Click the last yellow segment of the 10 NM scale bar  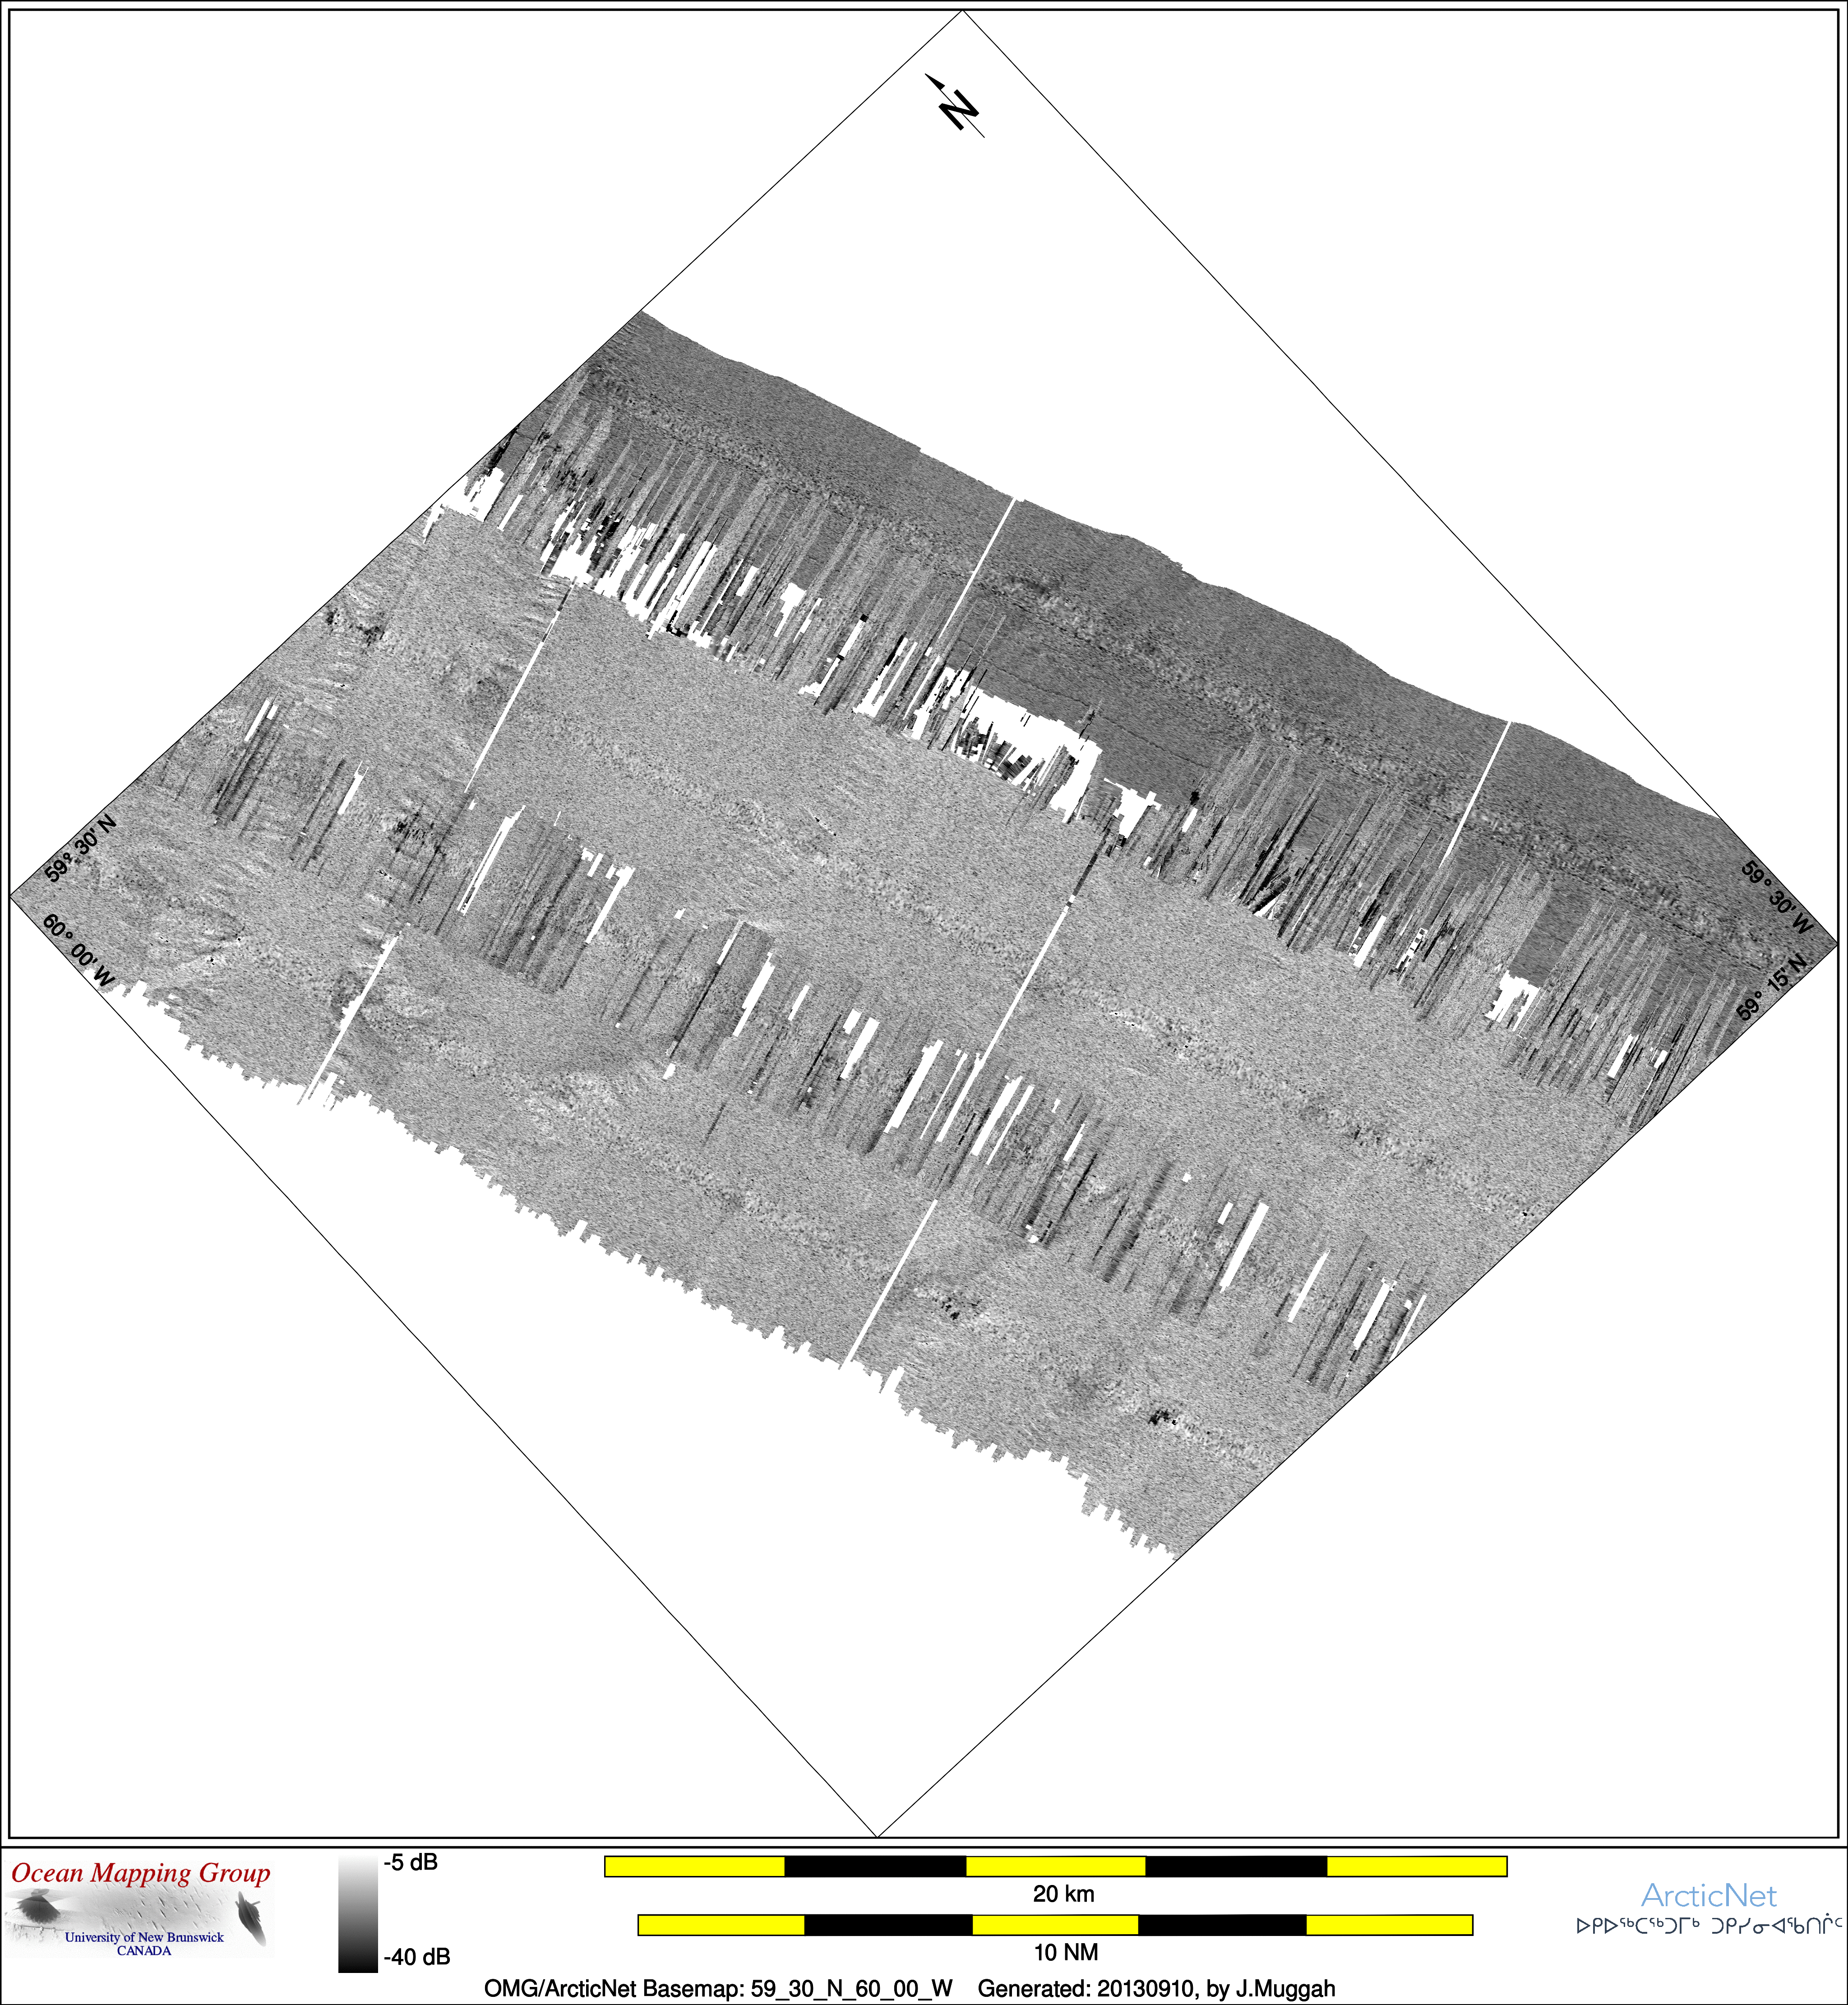[1389, 1925]
